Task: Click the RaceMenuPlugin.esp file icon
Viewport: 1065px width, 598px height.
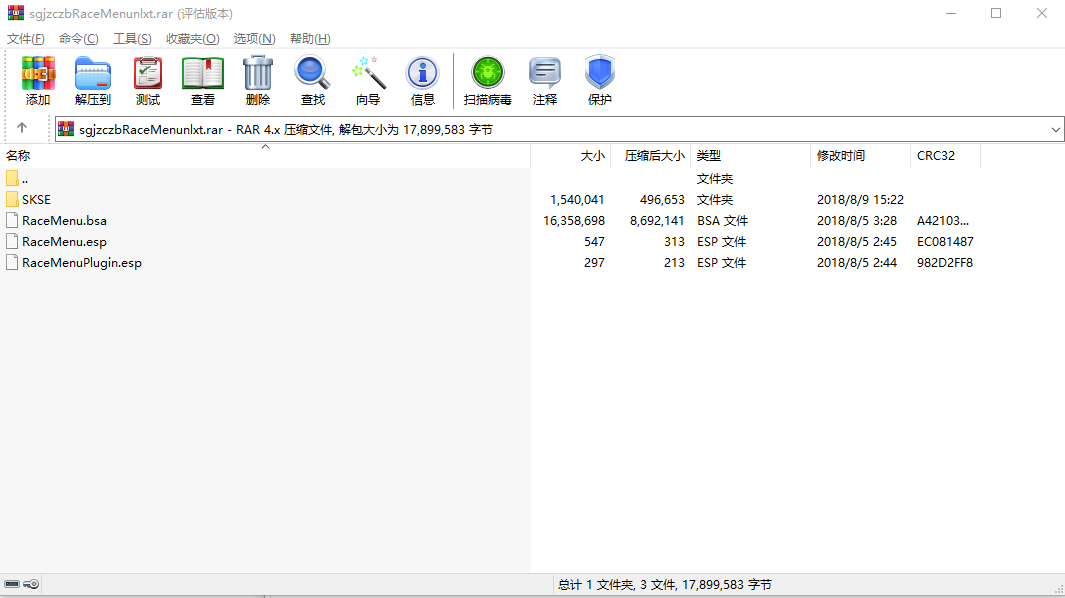Action: coord(12,262)
